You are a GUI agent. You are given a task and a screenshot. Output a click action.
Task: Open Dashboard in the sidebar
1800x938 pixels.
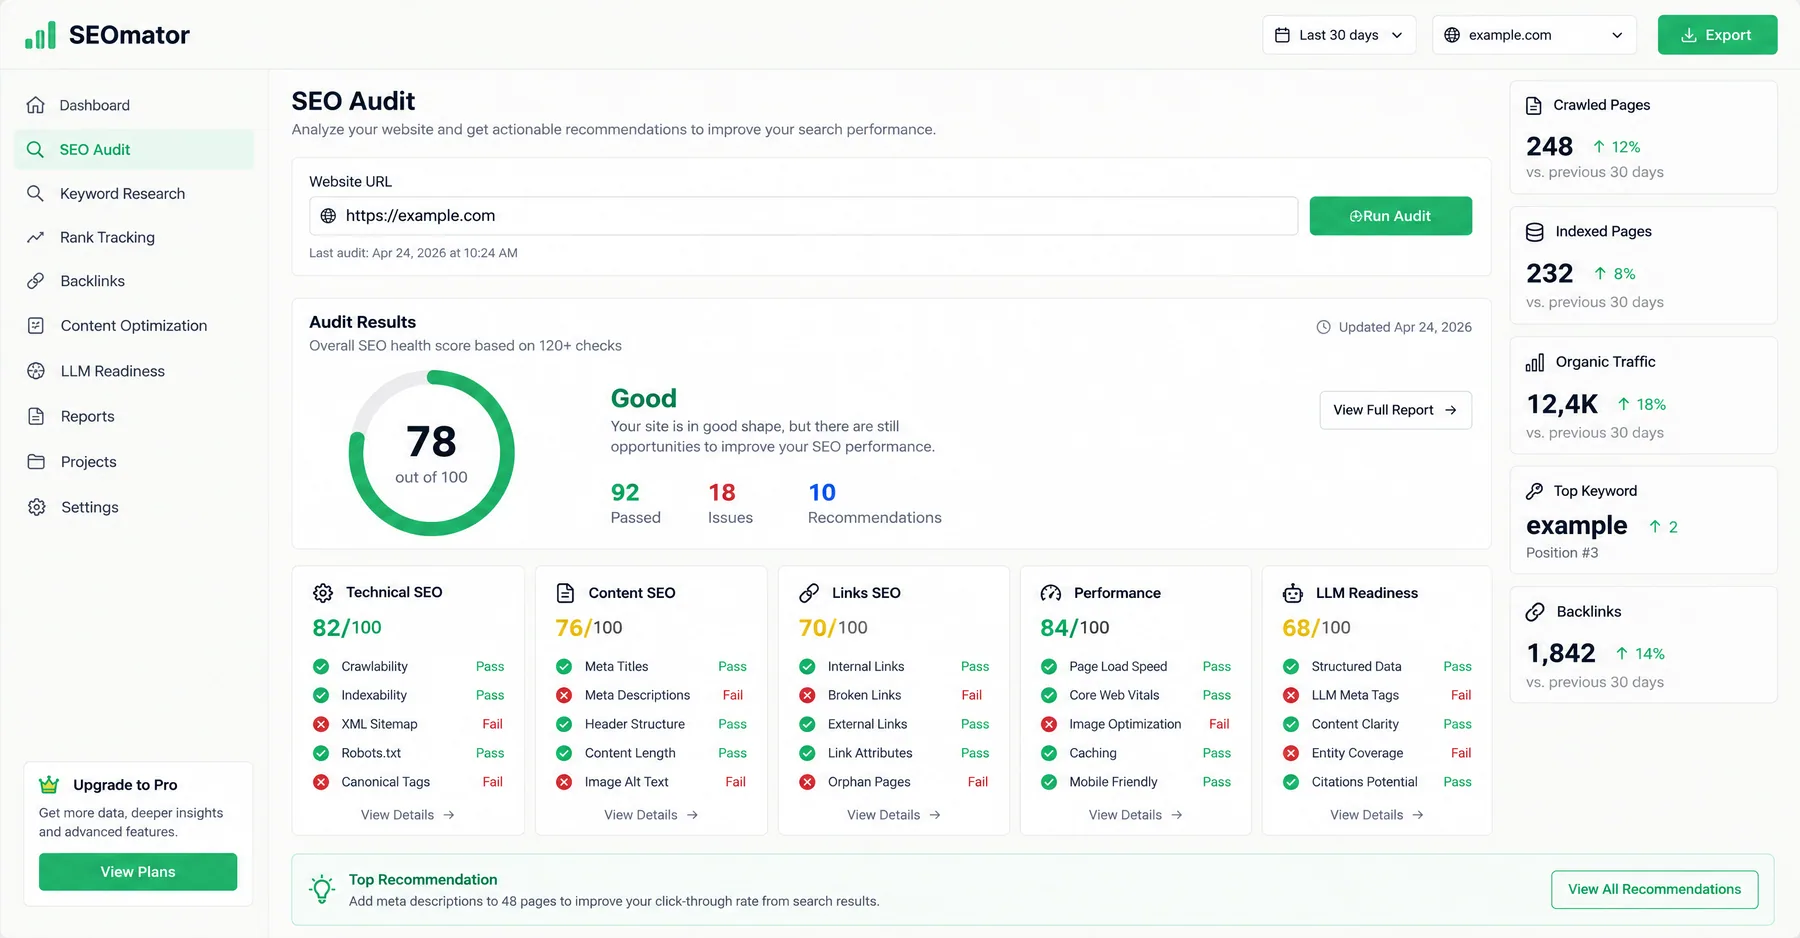pyautogui.click(x=134, y=105)
